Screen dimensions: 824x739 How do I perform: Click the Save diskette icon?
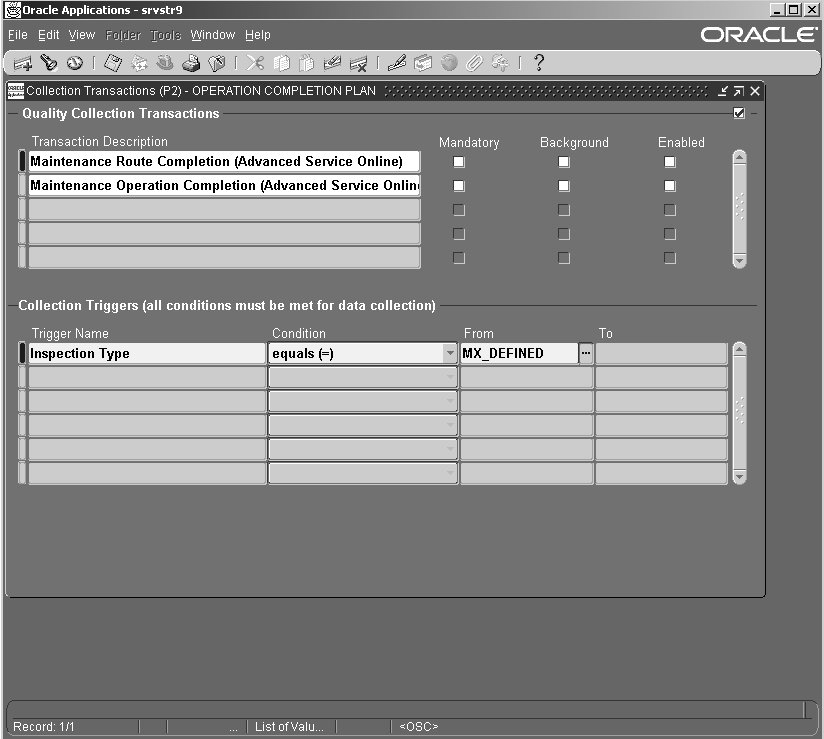[x=113, y=63]
